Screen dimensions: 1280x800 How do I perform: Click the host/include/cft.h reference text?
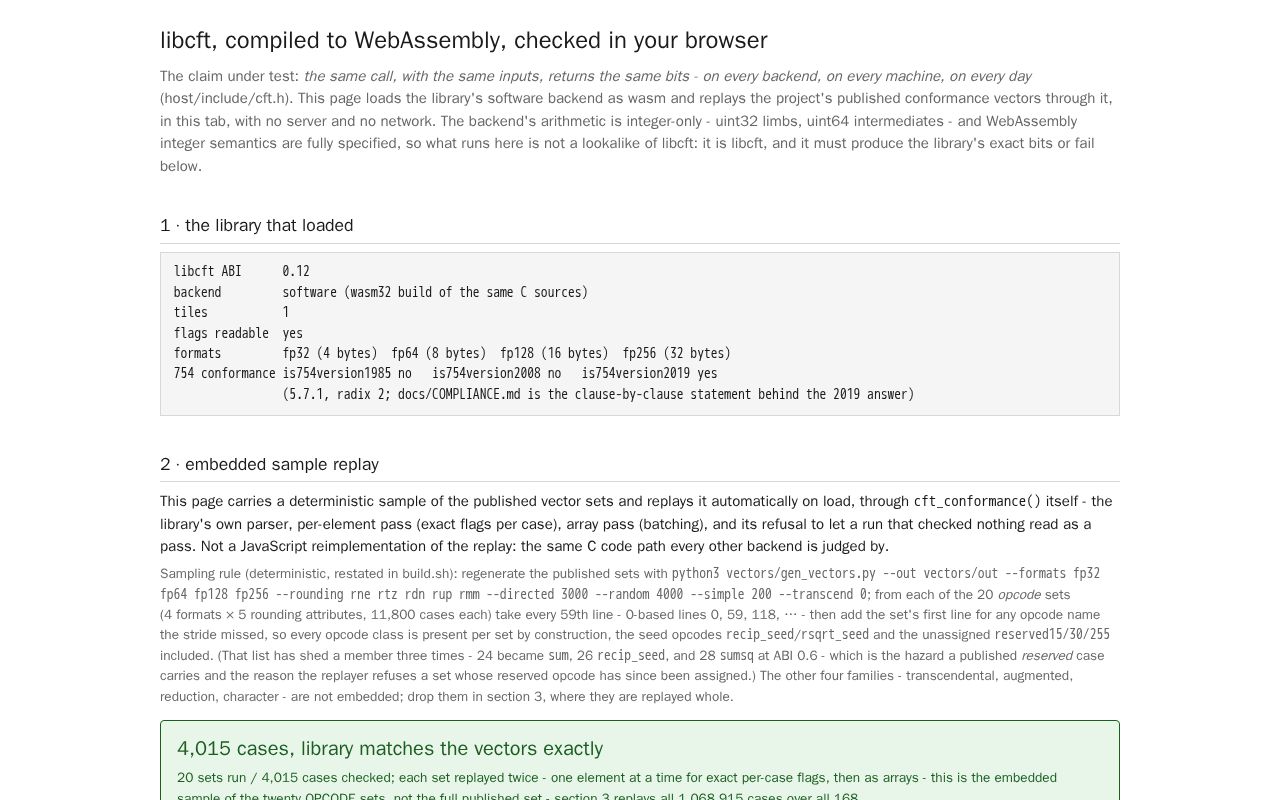click(x=226, y=99)
